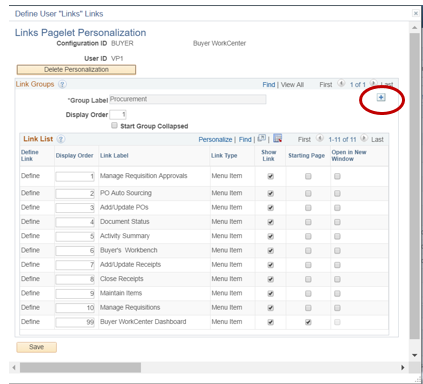Screen dimensions: 423x384
Task: Click Last link in Link List navigation
Action: [377, 140]
